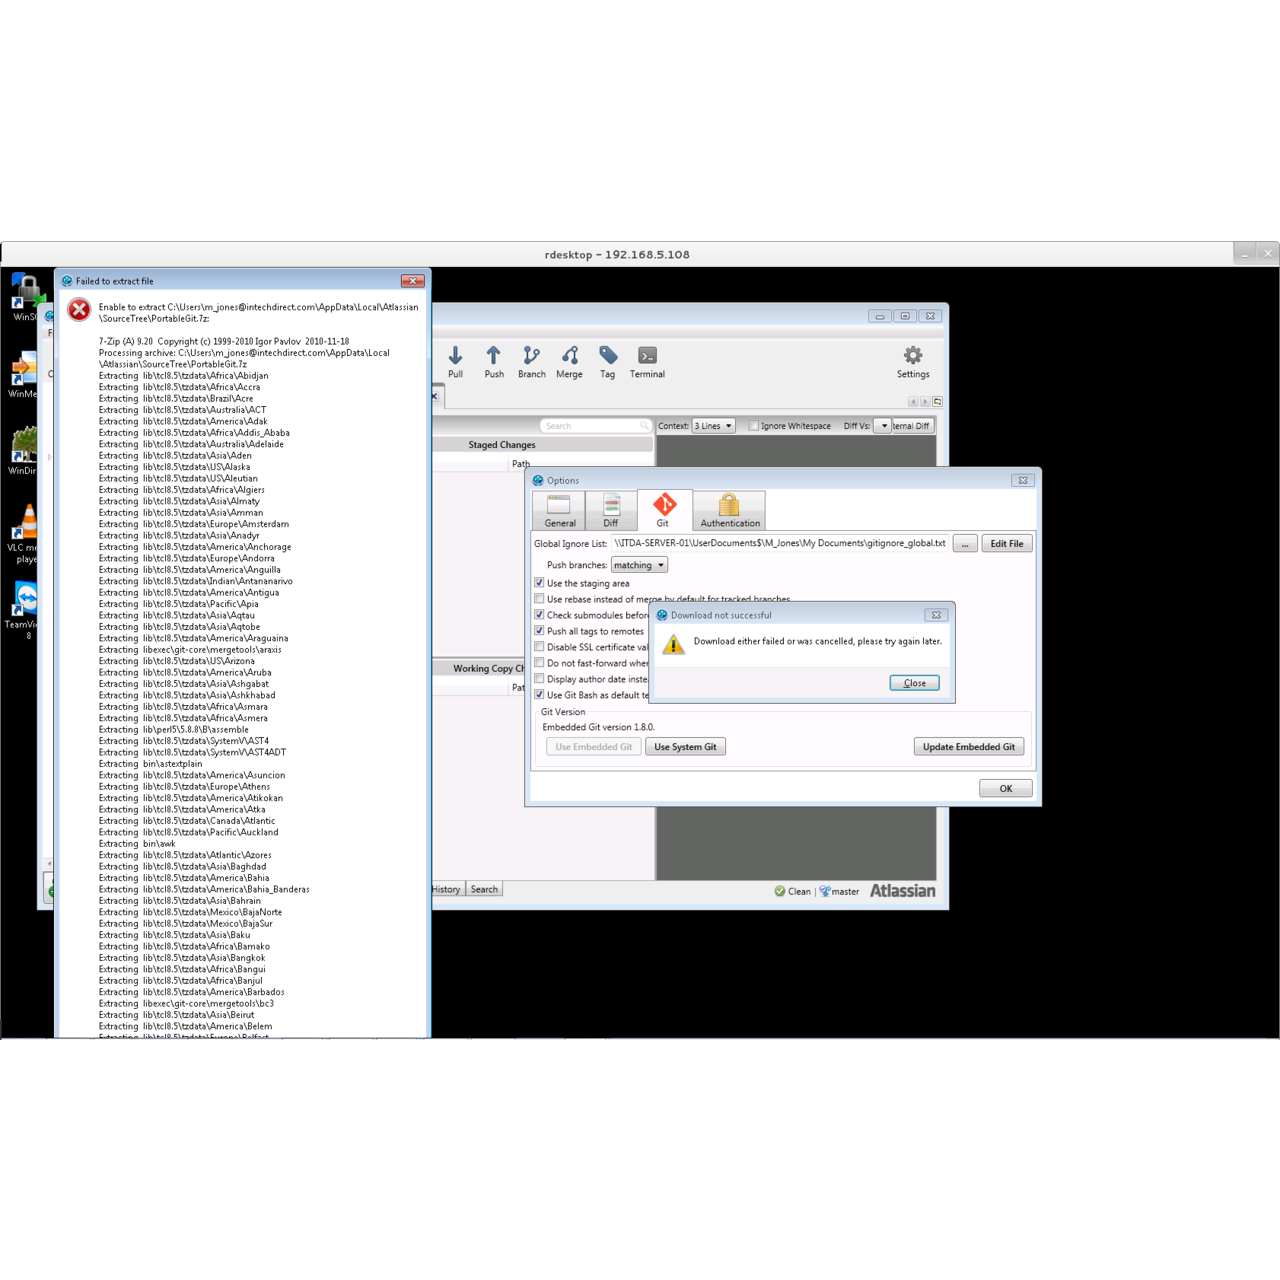
Task: Click the 'master' branch status indicator
Action: 839,891
